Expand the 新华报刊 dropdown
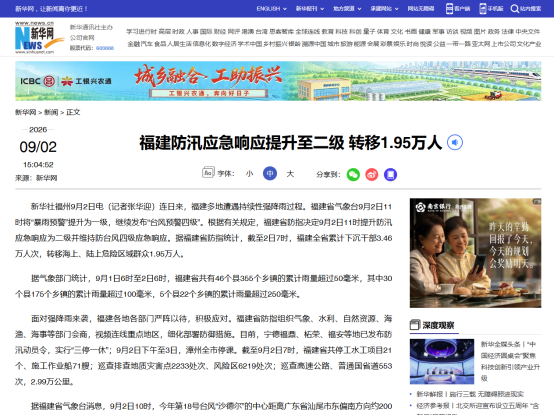Viewport: 554px width, 416px height. coord(310,8)
